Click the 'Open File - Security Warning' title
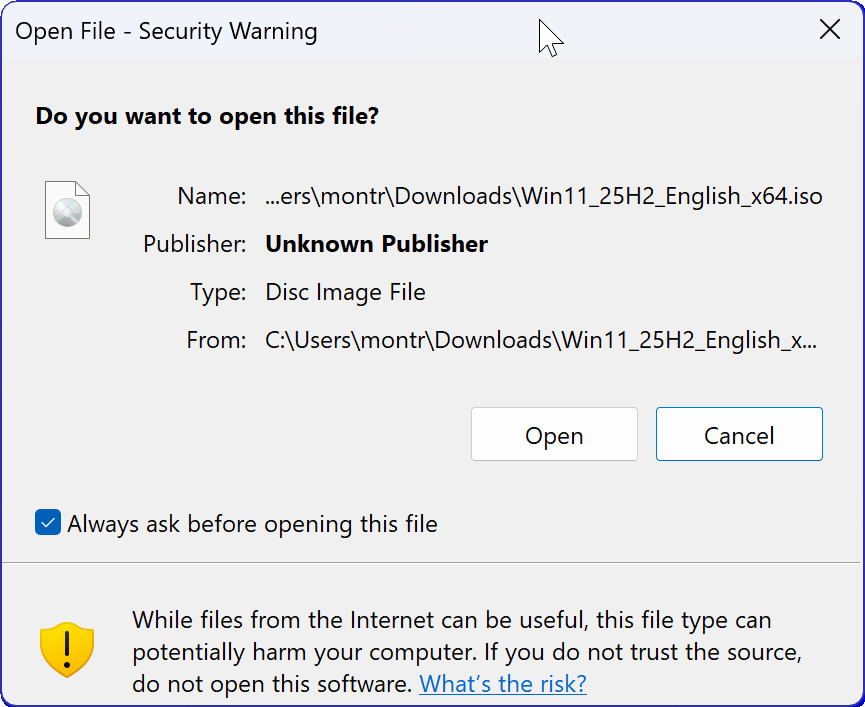Image resolution: width=865 pixels, height=707 pixels. click(166, 31)
